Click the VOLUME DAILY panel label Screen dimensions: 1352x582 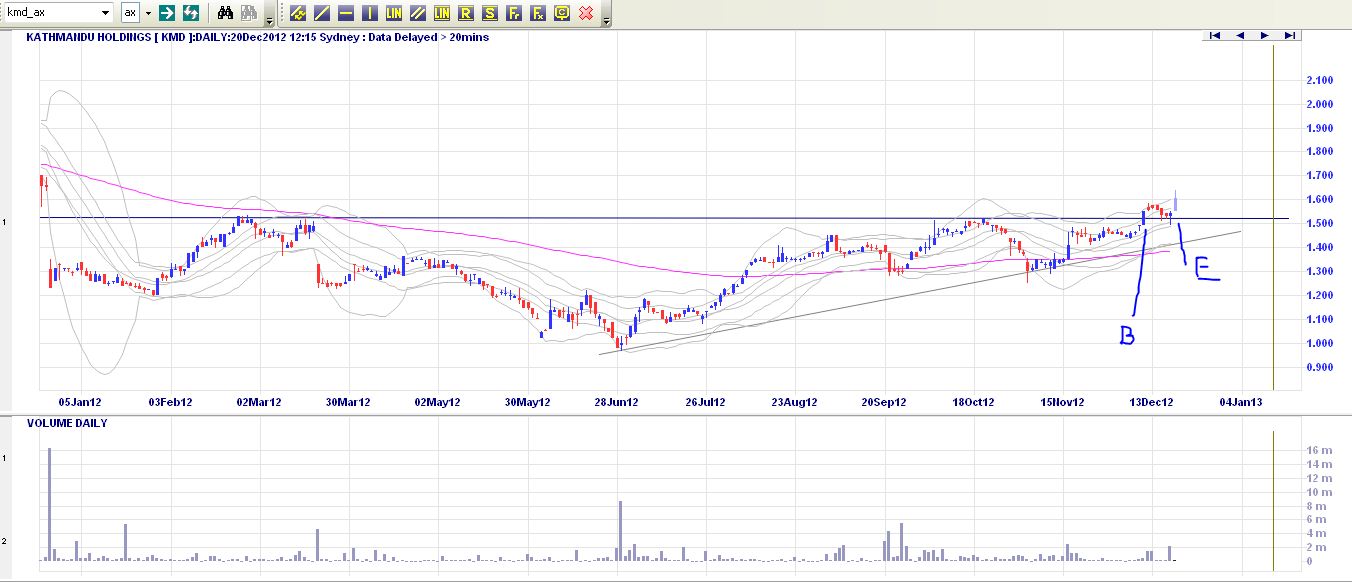pyautogui.click(x=67, y=423)
